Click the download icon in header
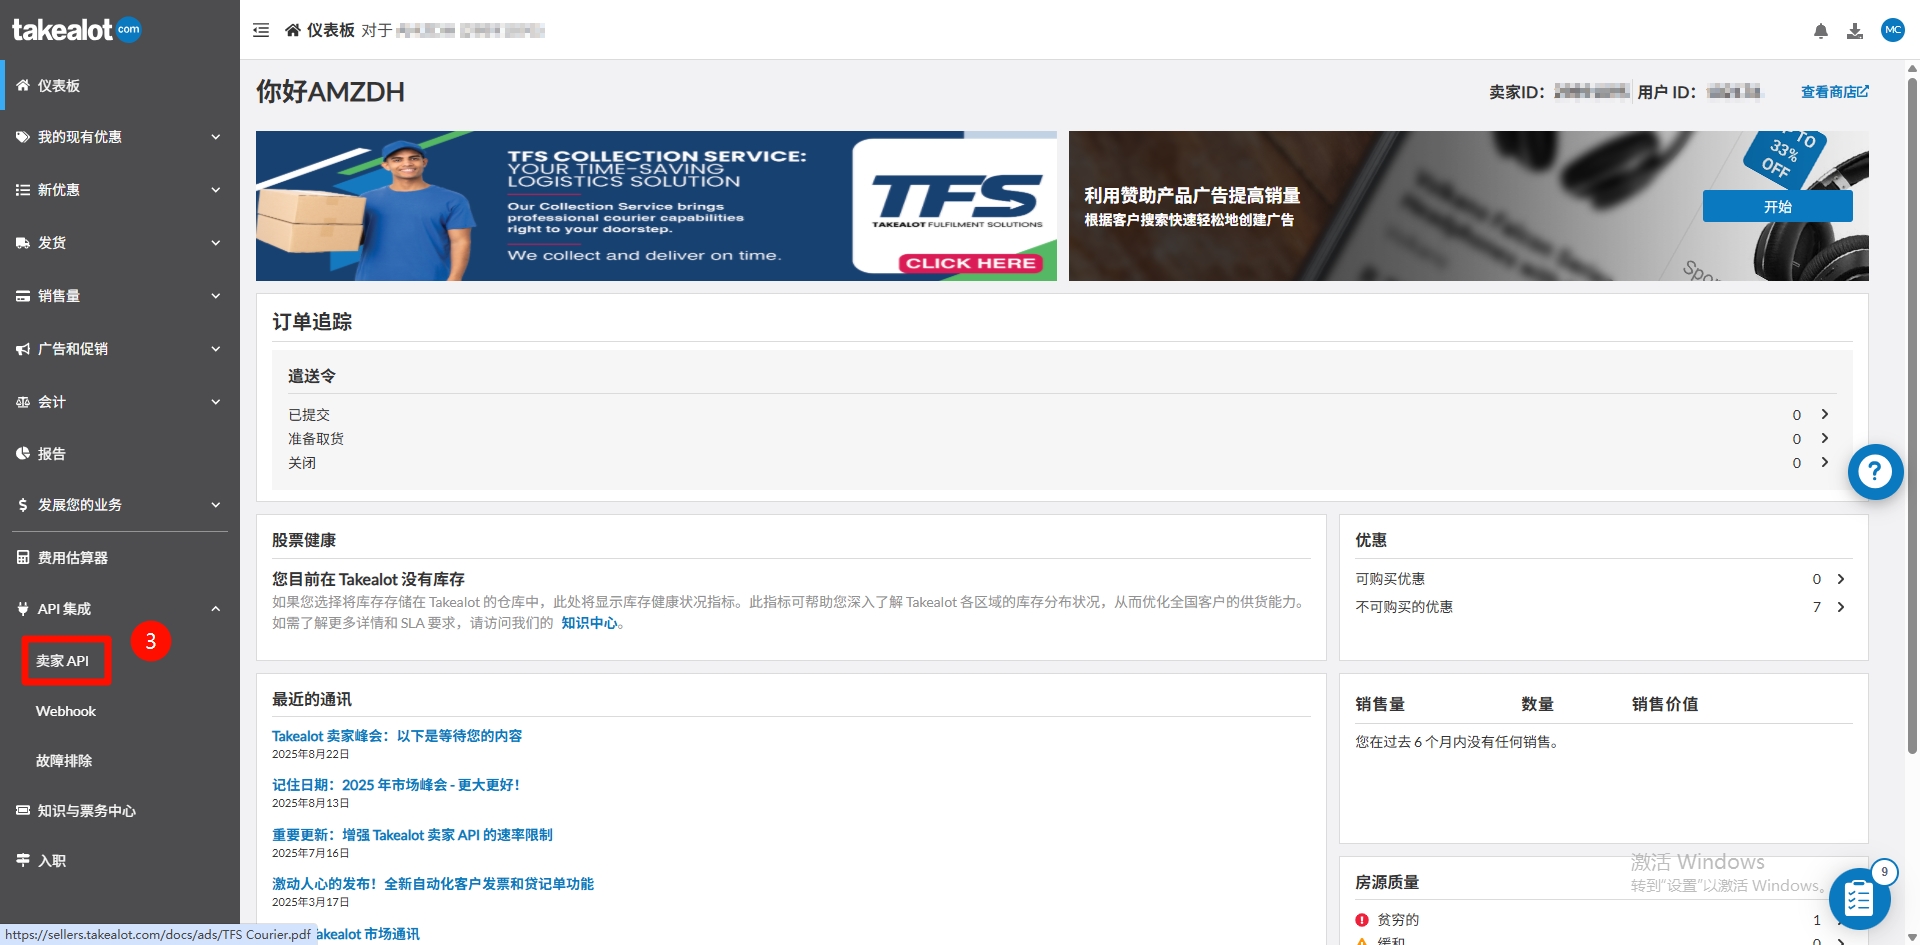This screenshot has height=945, width=1920. pyautogui.click(x=1855, y=31)
